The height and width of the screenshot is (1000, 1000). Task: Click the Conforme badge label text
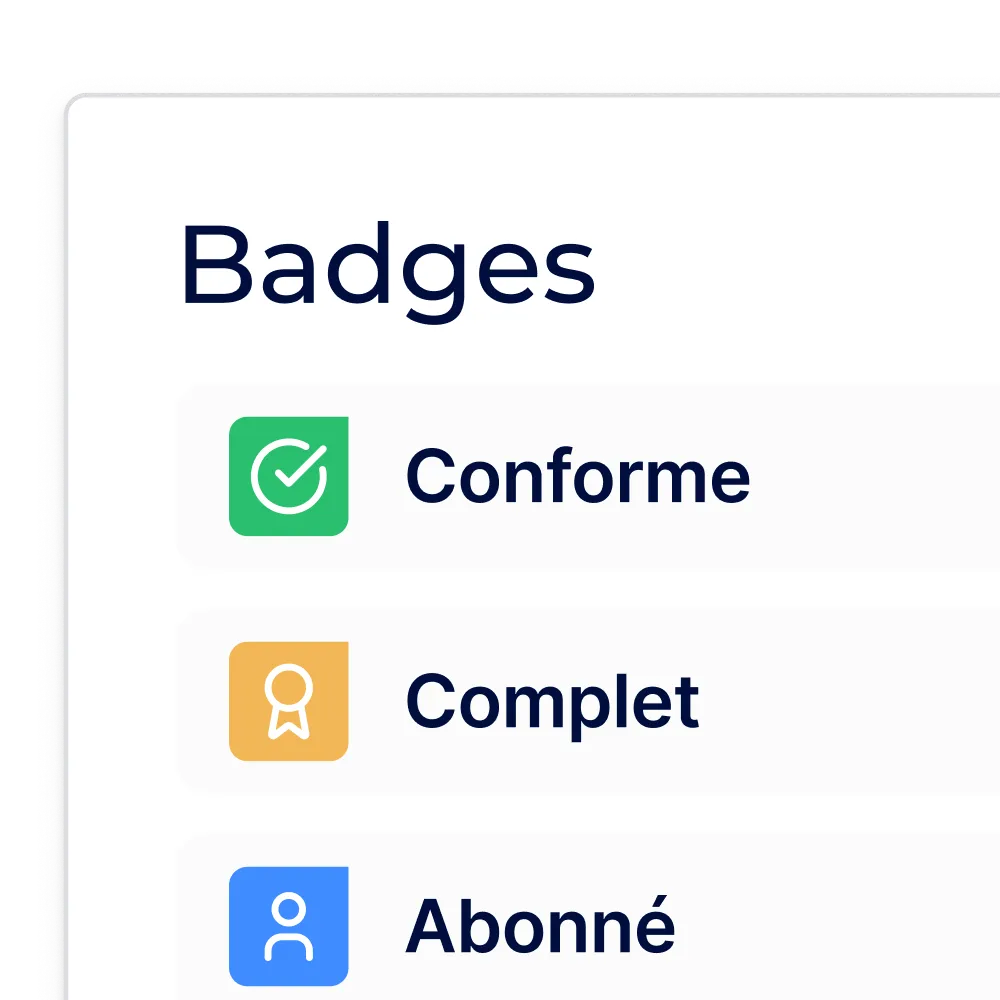click(578, 475)
